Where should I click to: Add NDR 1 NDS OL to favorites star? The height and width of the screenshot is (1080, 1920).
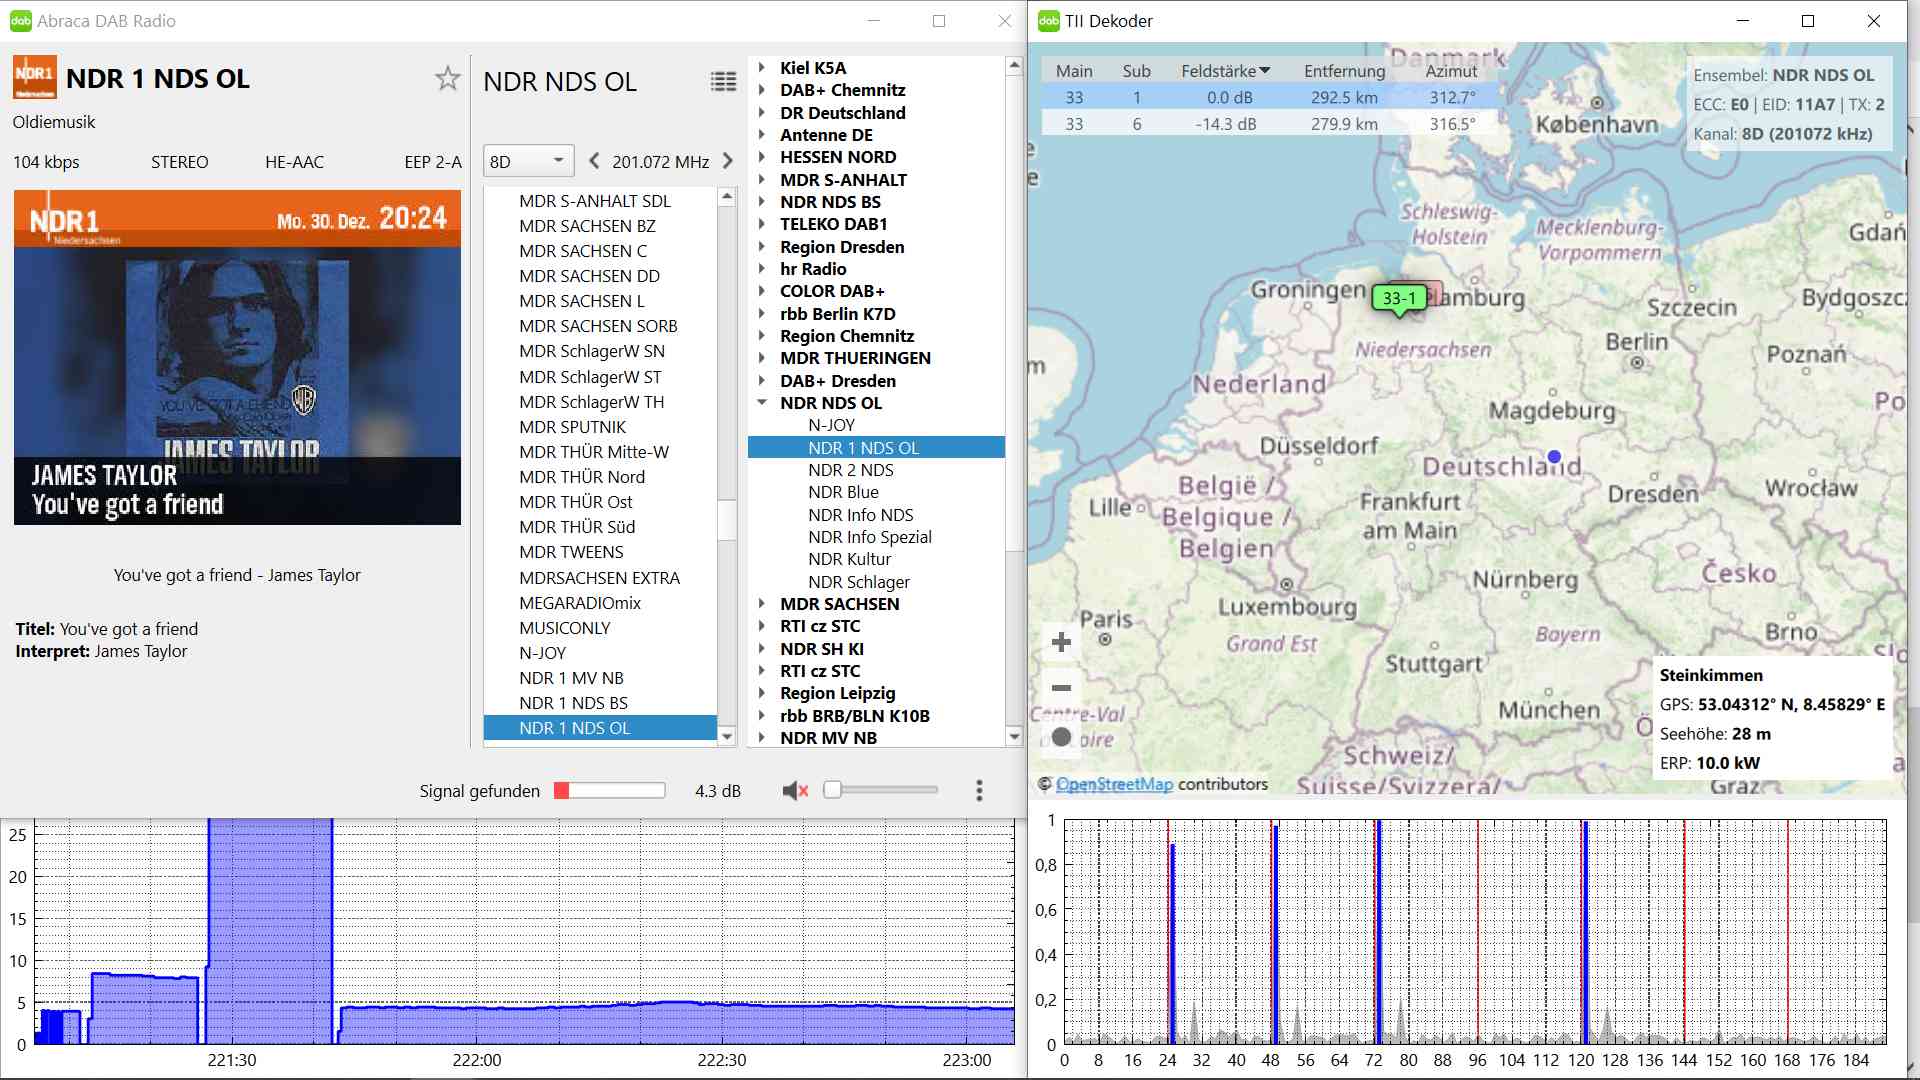(x=447, y=79)
